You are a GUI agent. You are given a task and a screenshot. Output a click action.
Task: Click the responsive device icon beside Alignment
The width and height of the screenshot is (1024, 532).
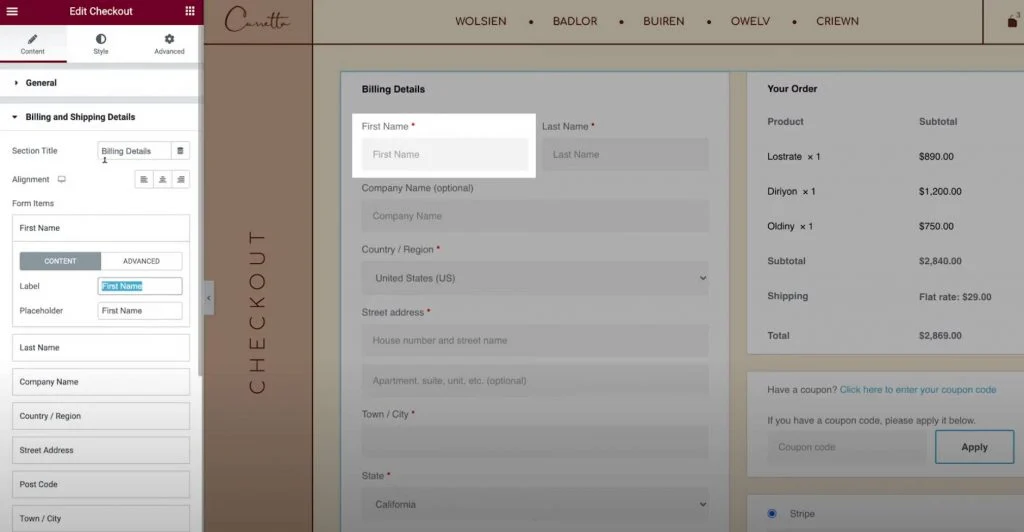(x=62, y=180)
